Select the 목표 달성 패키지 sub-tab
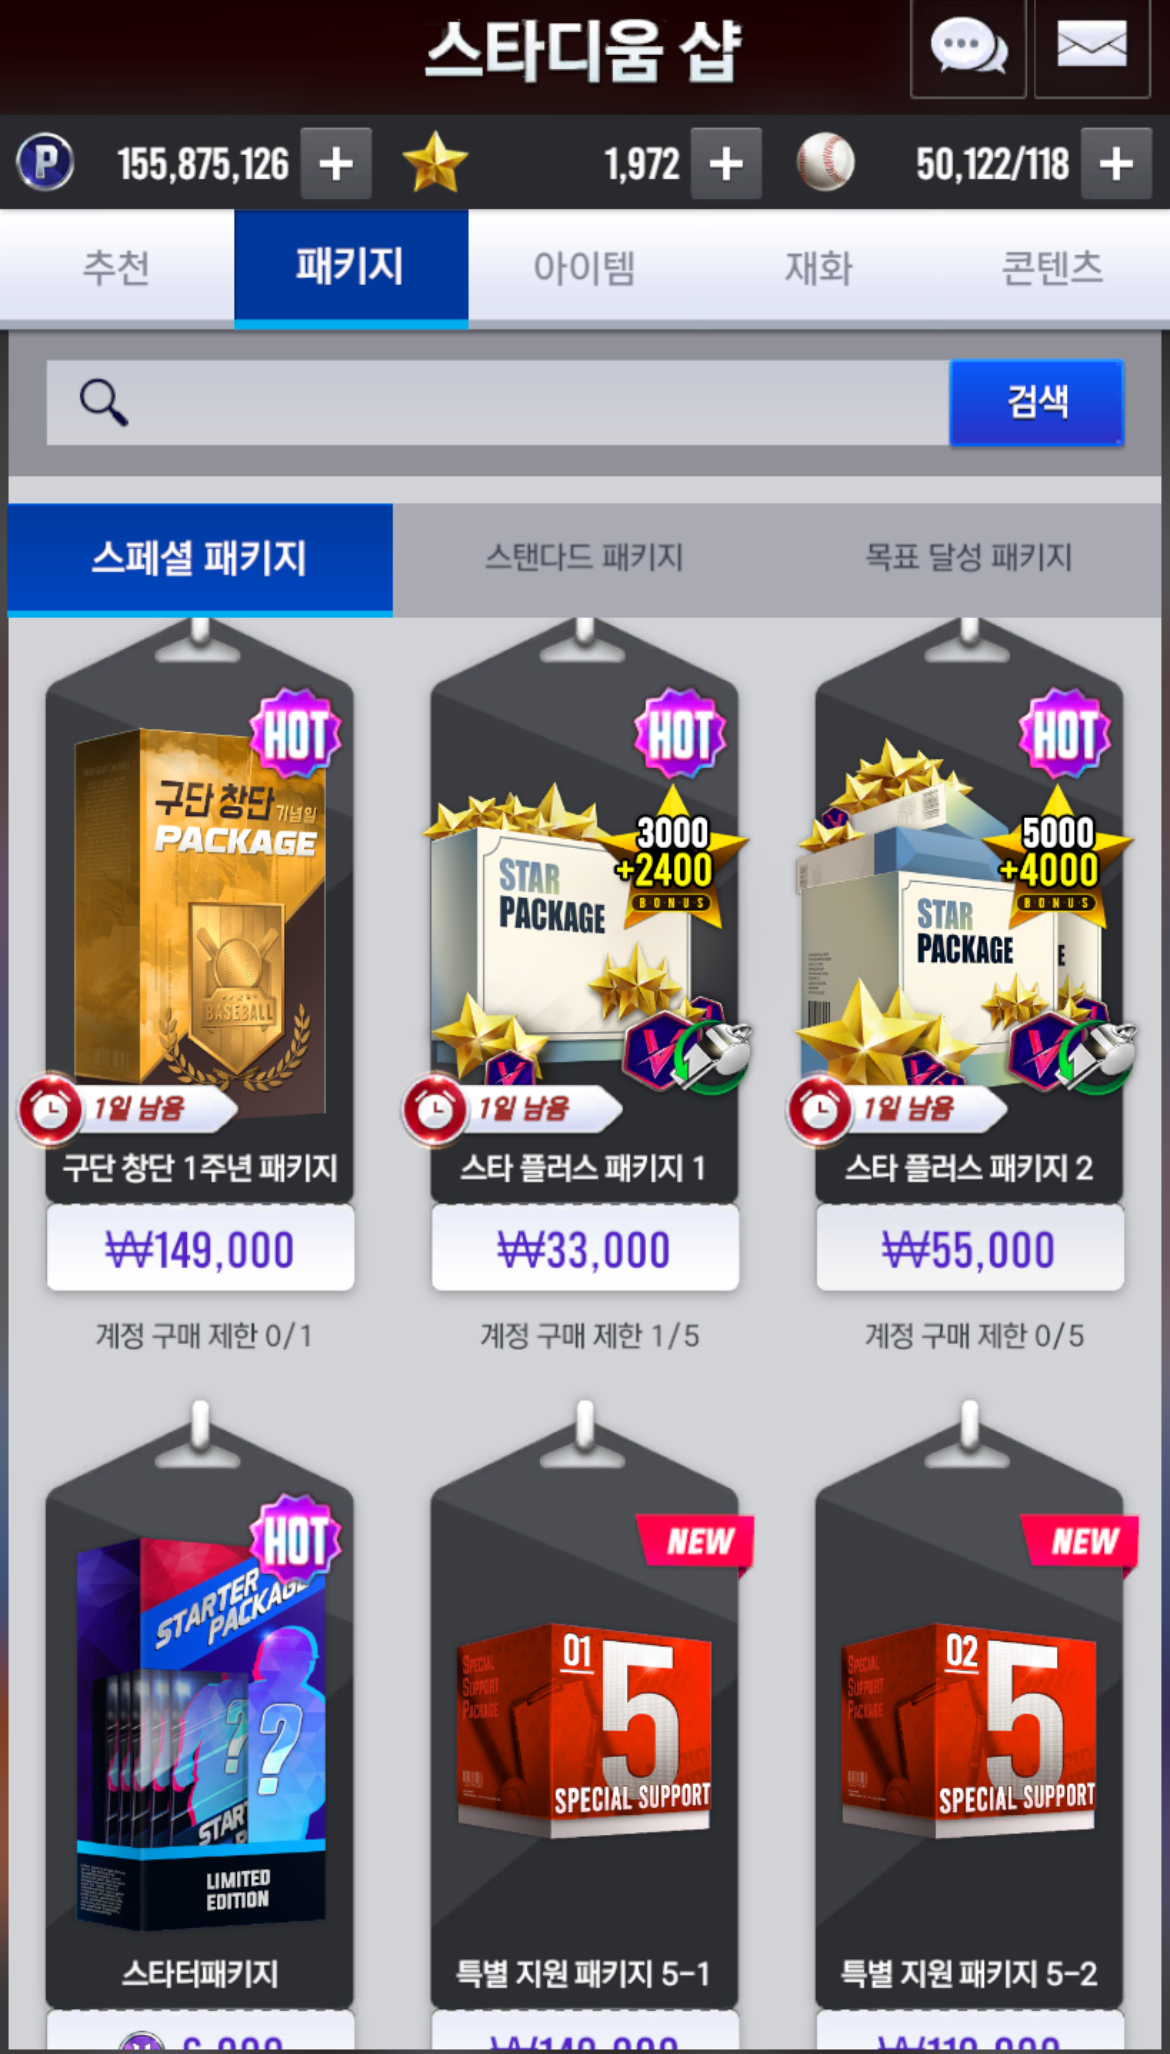This screenshot has width=1170, height=2054. coord(968,558)
